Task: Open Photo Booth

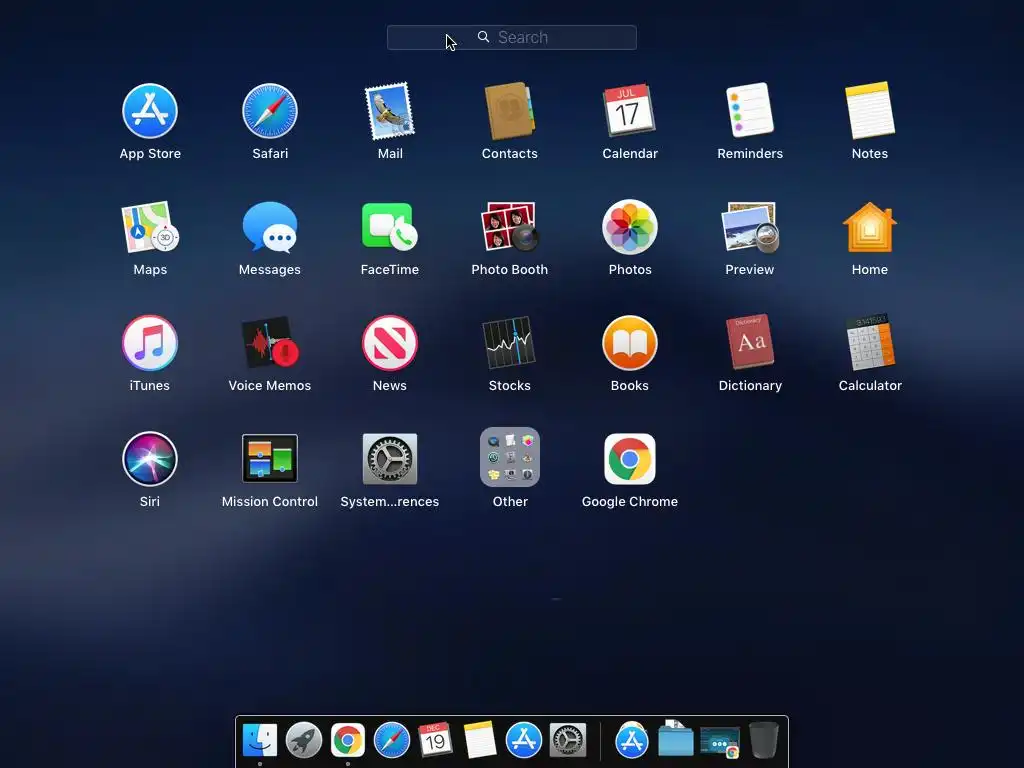Action: click(509, 227)
